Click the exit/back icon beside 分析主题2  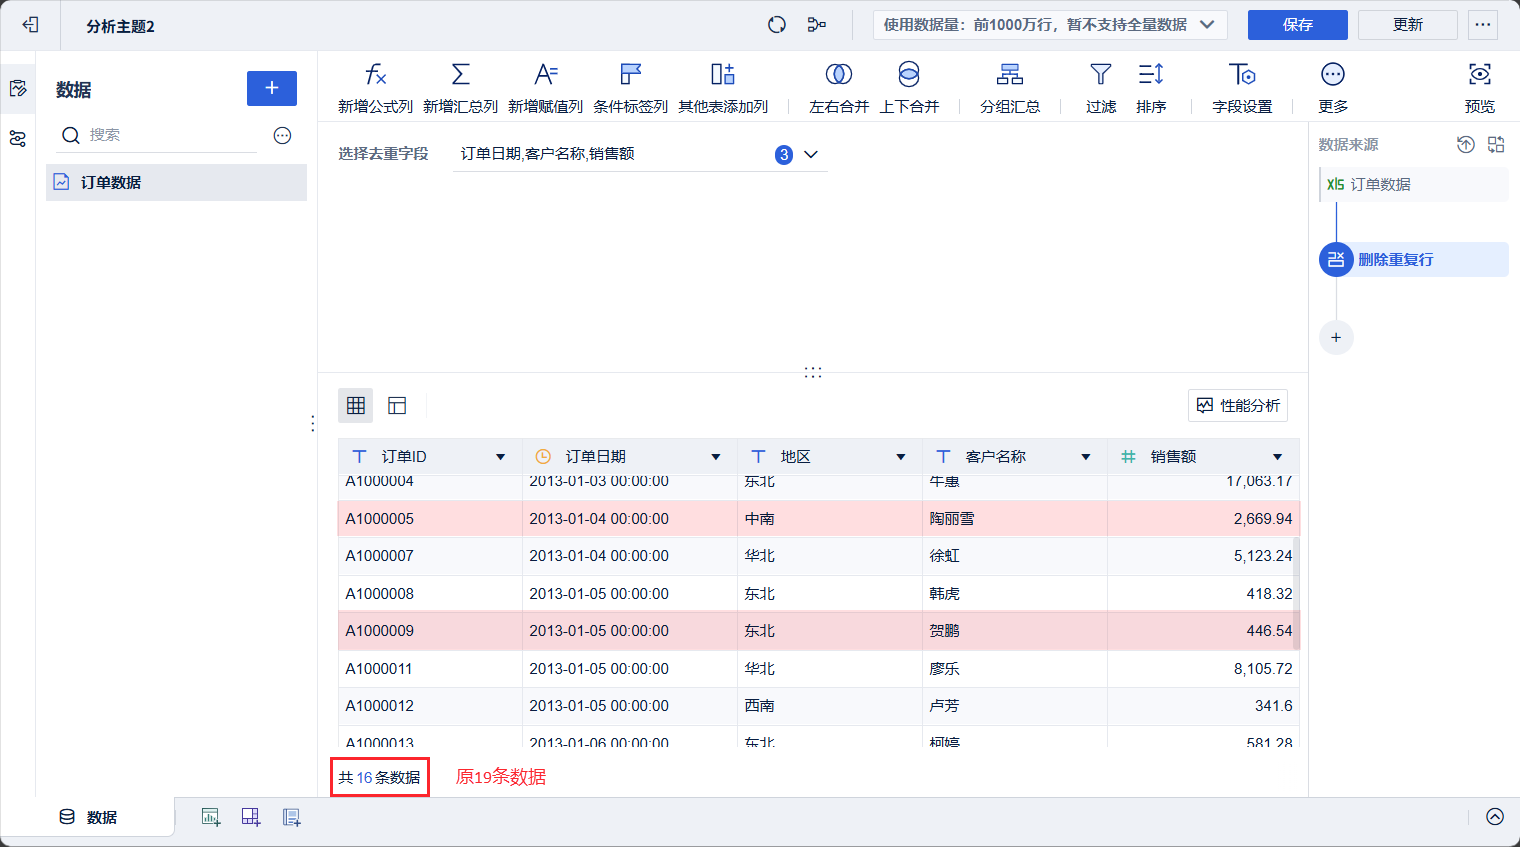[30, 25]
